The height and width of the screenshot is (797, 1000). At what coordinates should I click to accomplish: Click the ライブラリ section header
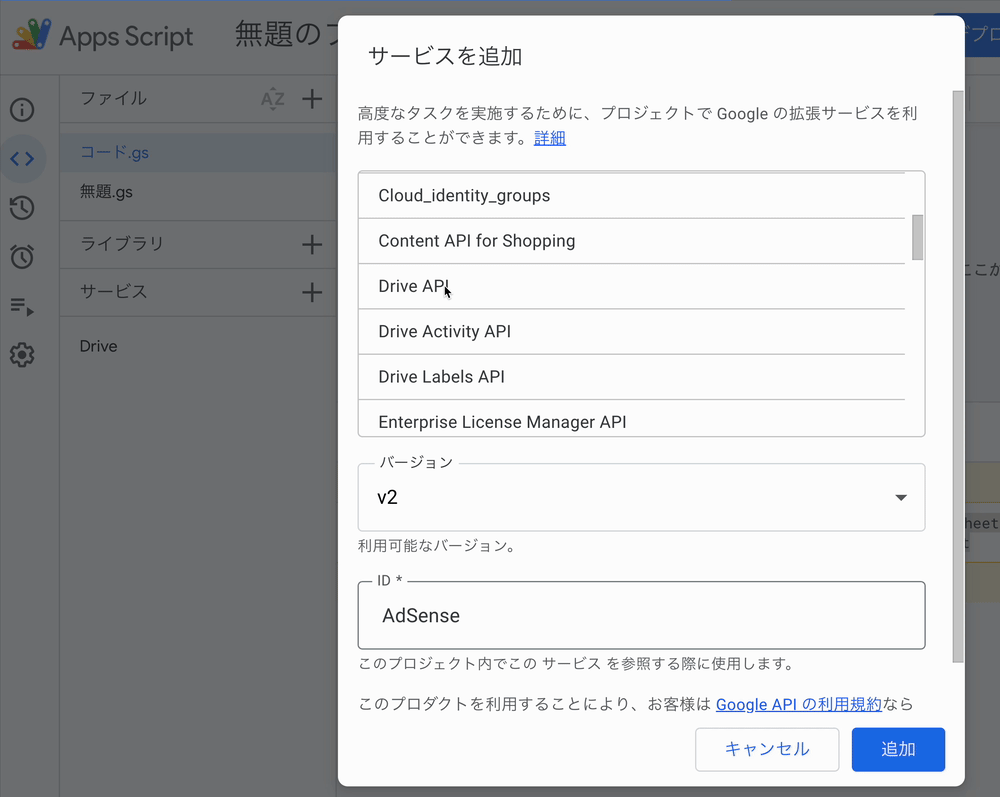122,244
